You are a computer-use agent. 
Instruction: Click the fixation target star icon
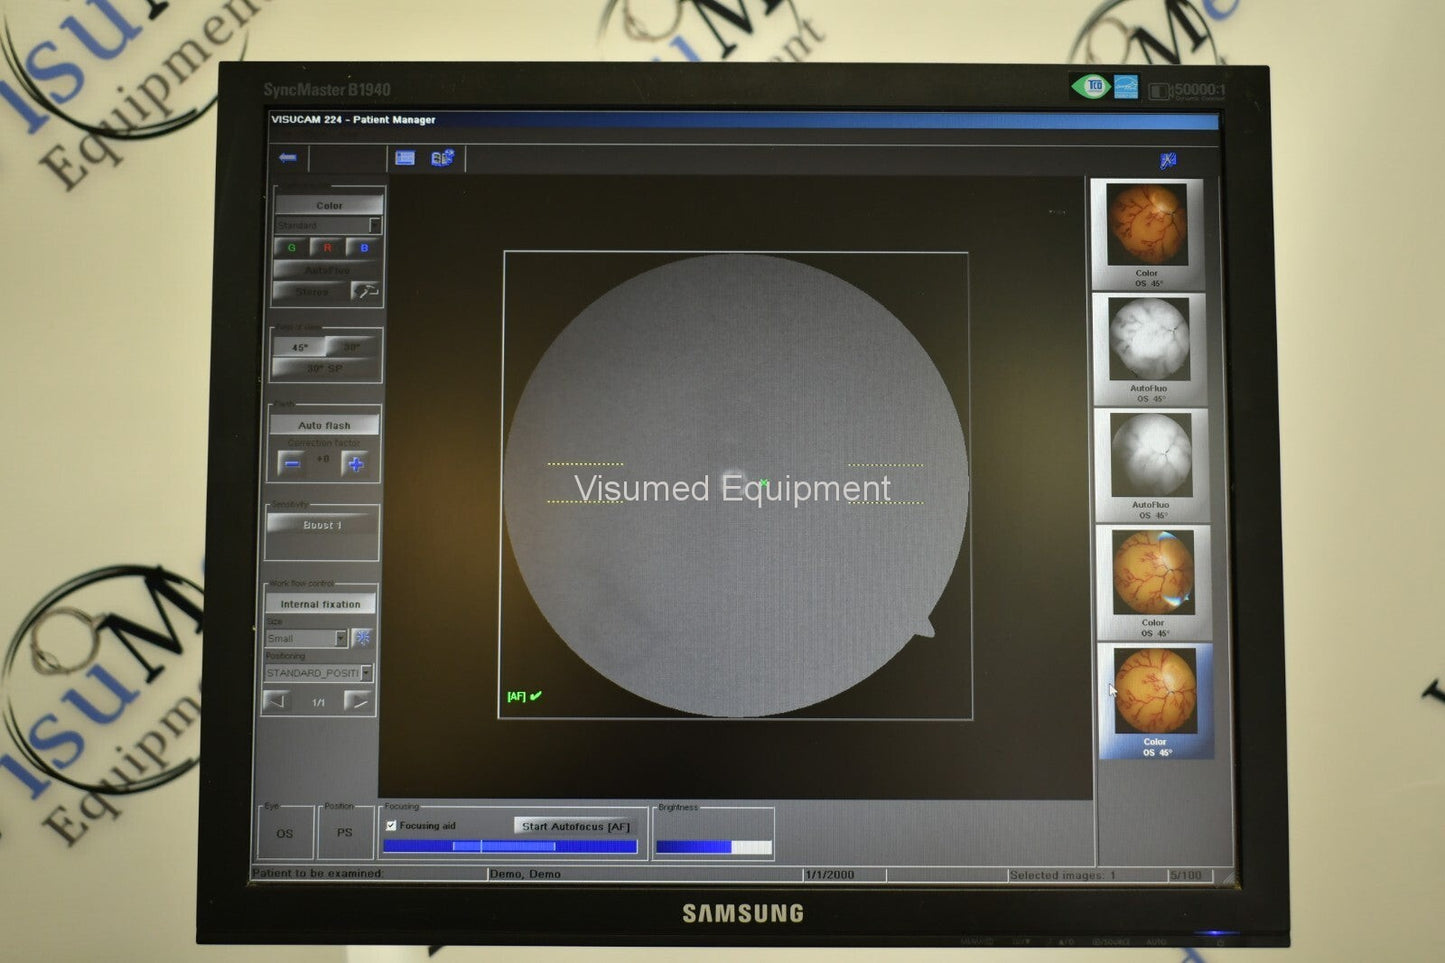(362, 637)
